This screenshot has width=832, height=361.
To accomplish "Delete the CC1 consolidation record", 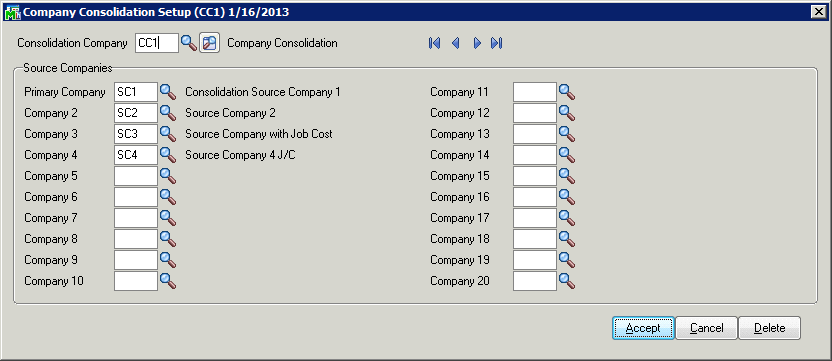I will [x=769, y=328].
